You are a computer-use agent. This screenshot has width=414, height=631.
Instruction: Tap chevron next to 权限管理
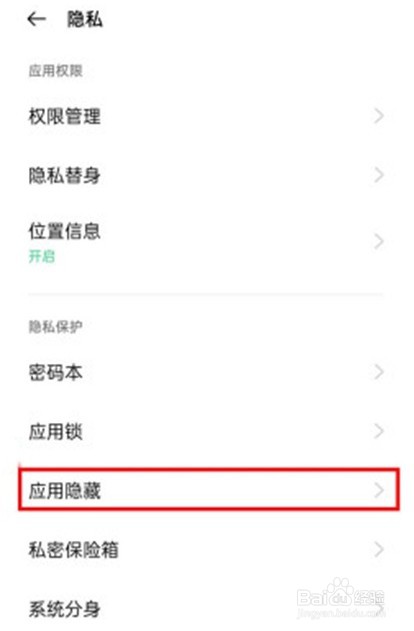click(379, 116)
